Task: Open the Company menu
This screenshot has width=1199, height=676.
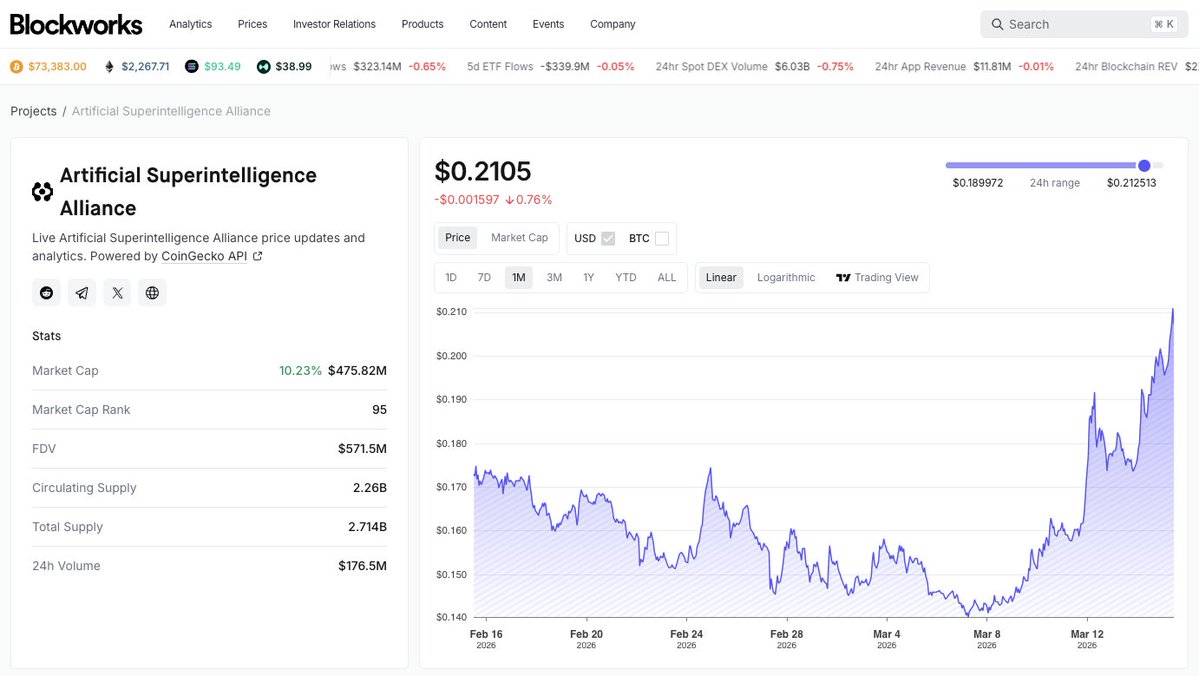Action: (612, 24)
